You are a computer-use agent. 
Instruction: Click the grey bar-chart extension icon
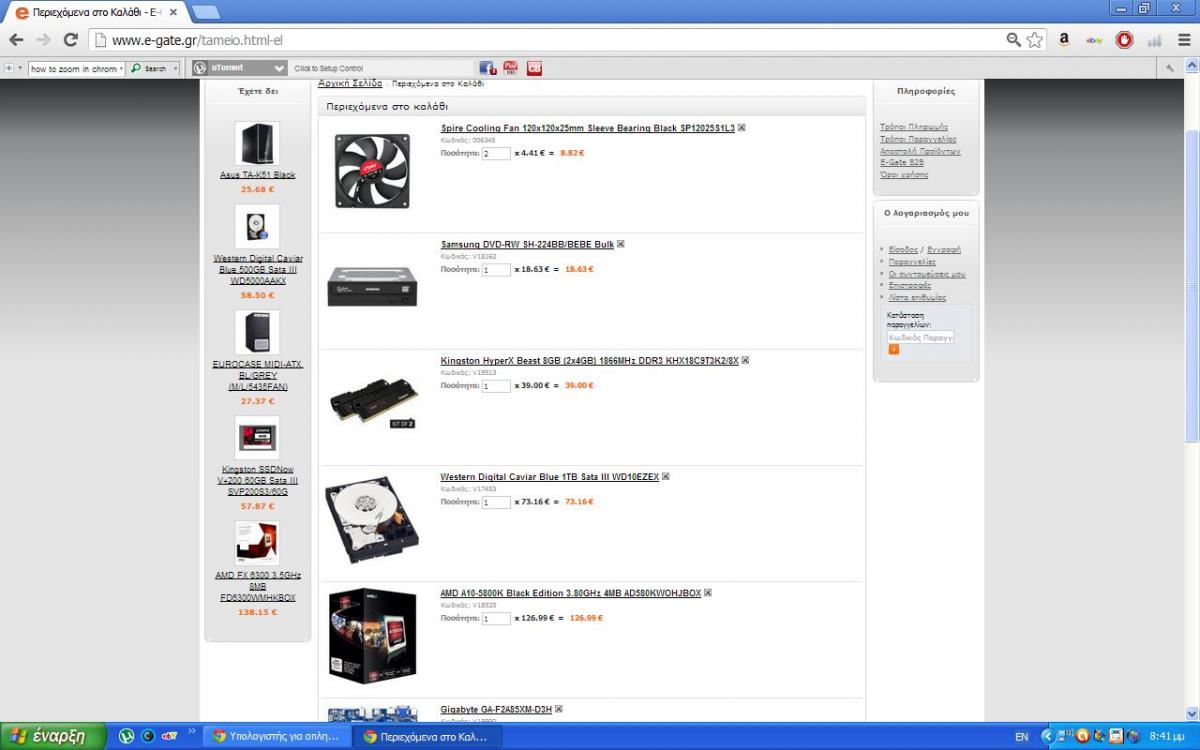click(x=1154, y=40)
